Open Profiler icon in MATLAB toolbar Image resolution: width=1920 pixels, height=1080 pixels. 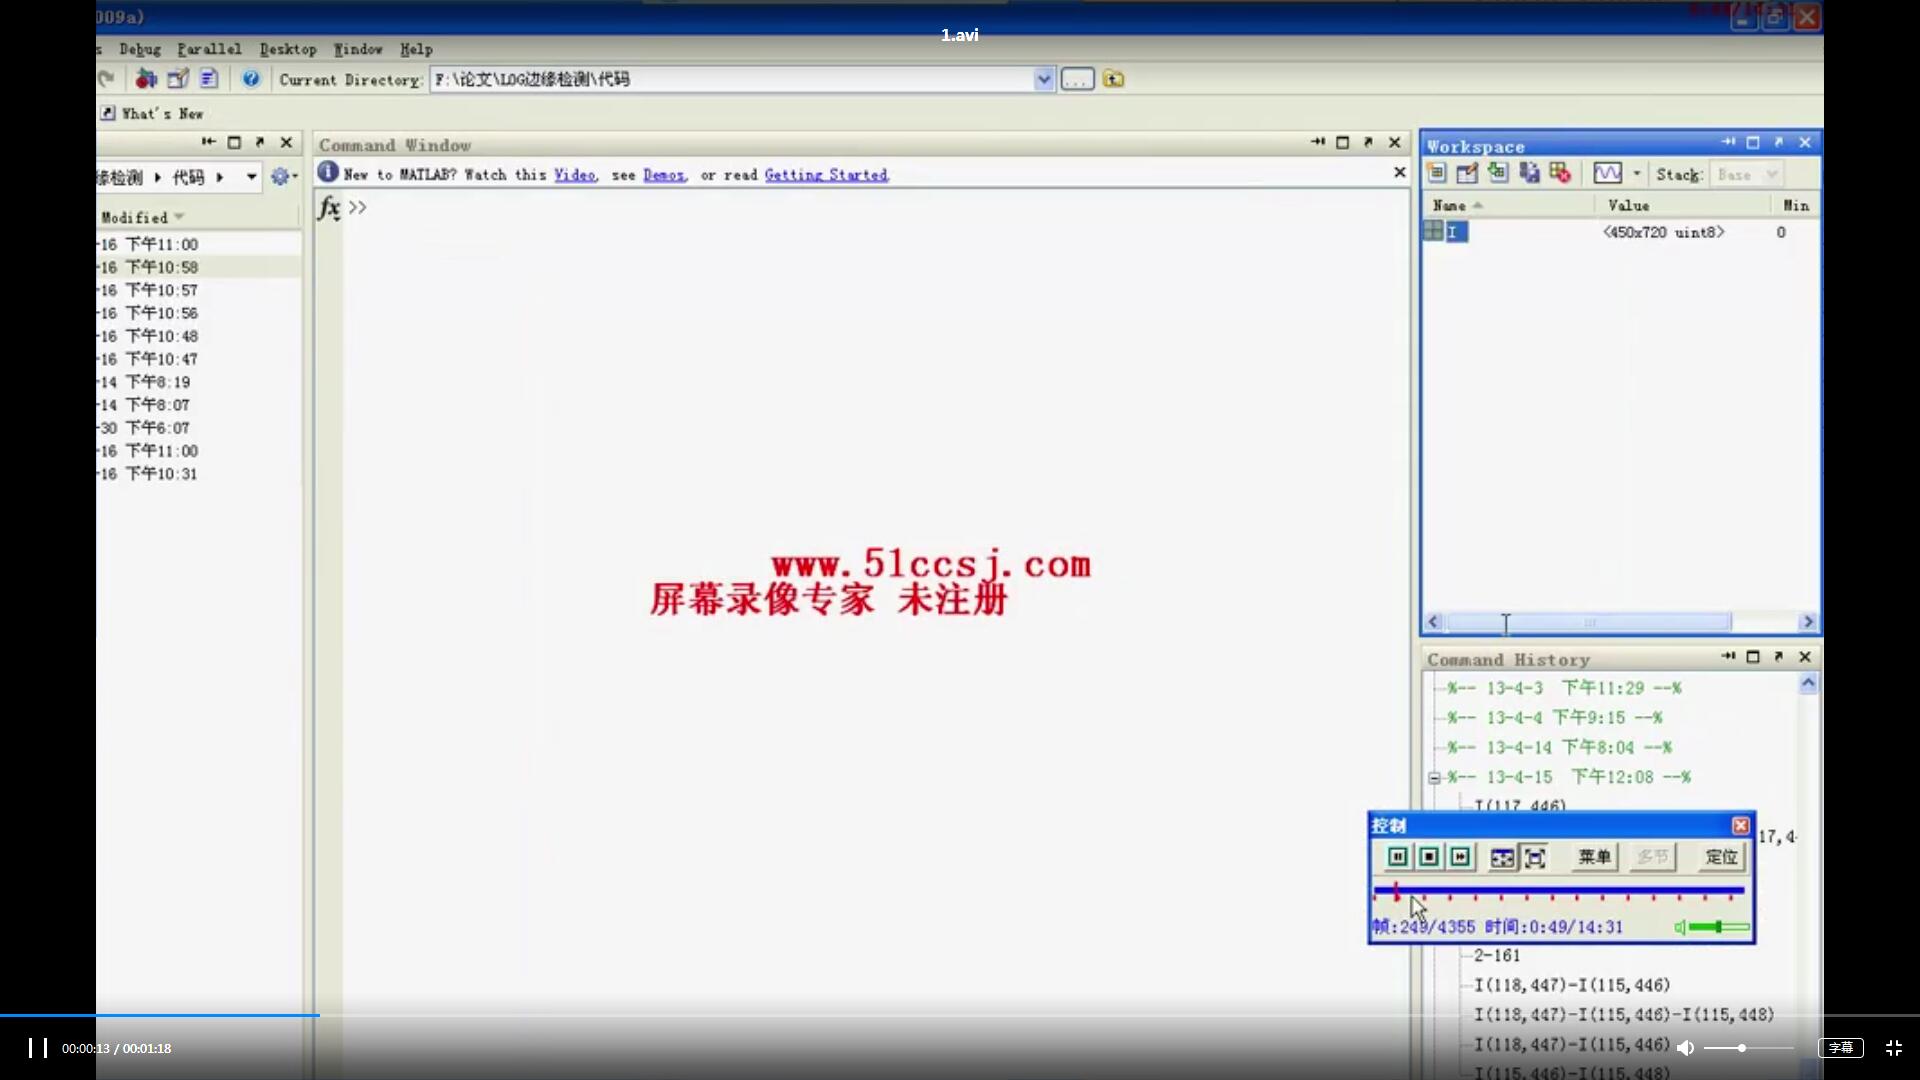pos(209,79)
